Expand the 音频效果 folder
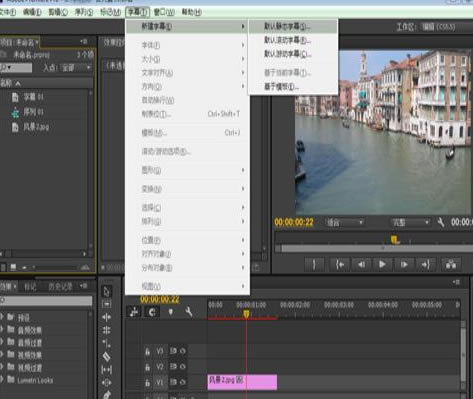The image size is (473, 399). (x=2, y=330)
